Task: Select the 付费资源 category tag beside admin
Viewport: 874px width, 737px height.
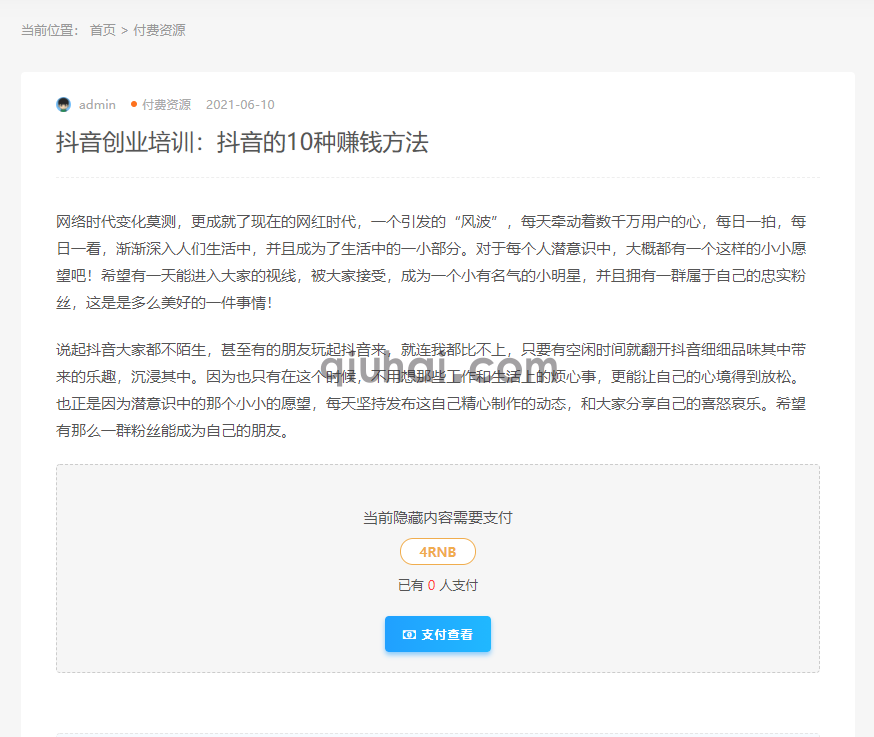Action: click(x=166, y=105)
